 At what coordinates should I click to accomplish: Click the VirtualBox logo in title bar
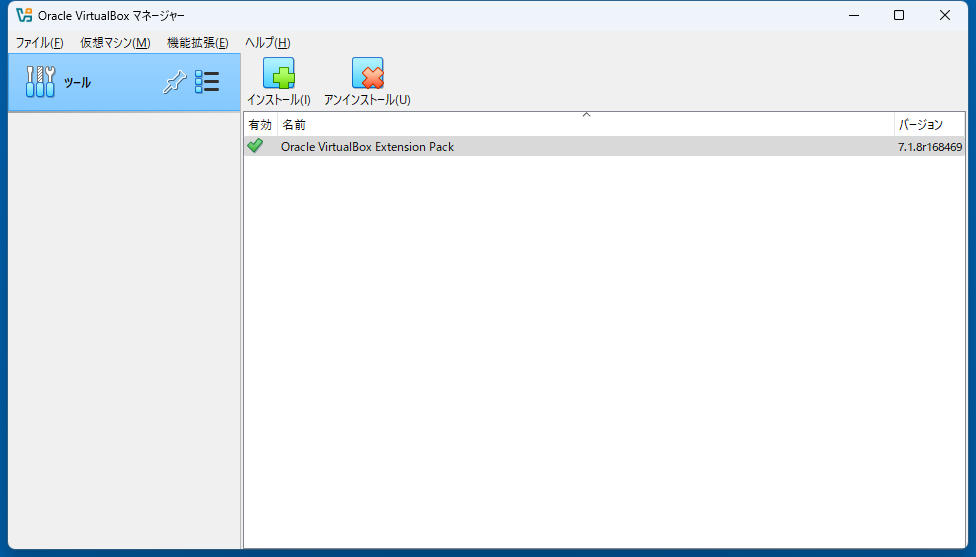[x=24, y=15]
